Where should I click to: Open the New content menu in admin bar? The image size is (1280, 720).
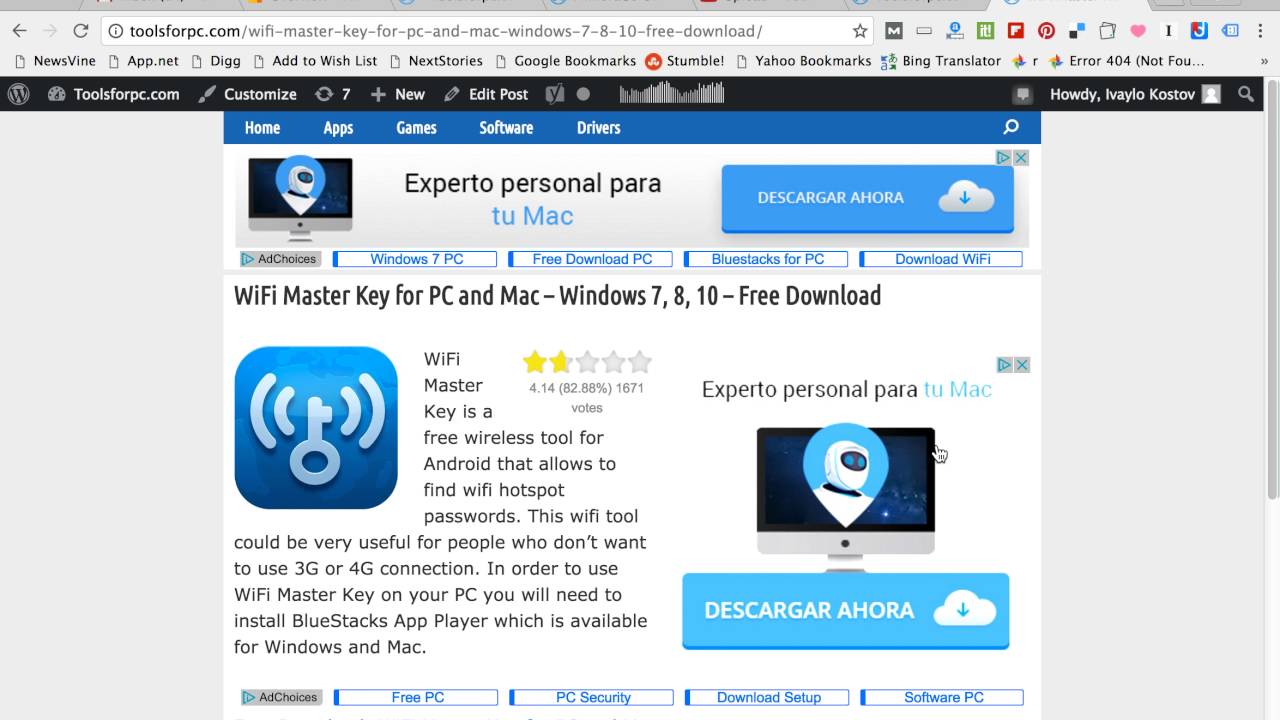[398, 94]
